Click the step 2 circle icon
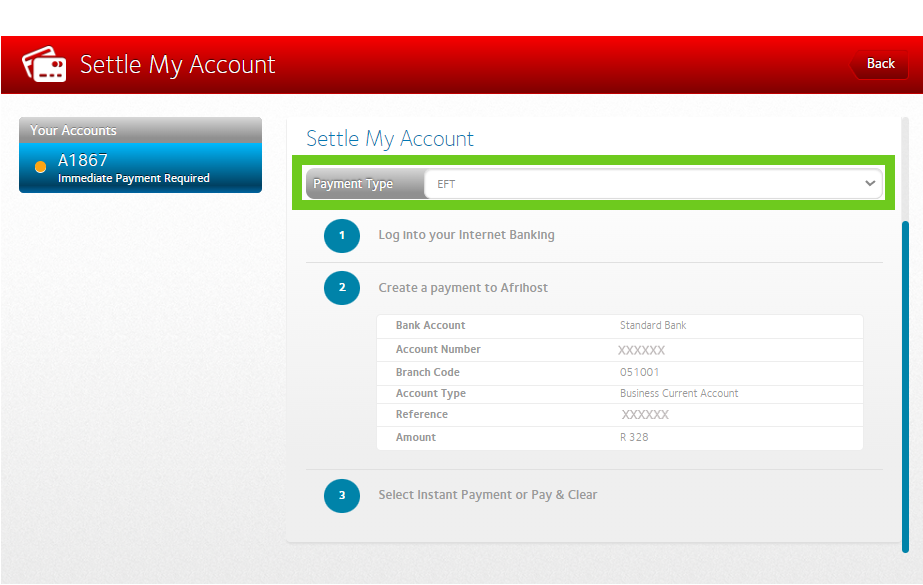The height and width of the screenshot is (585, 923). [x=342, y=288]
